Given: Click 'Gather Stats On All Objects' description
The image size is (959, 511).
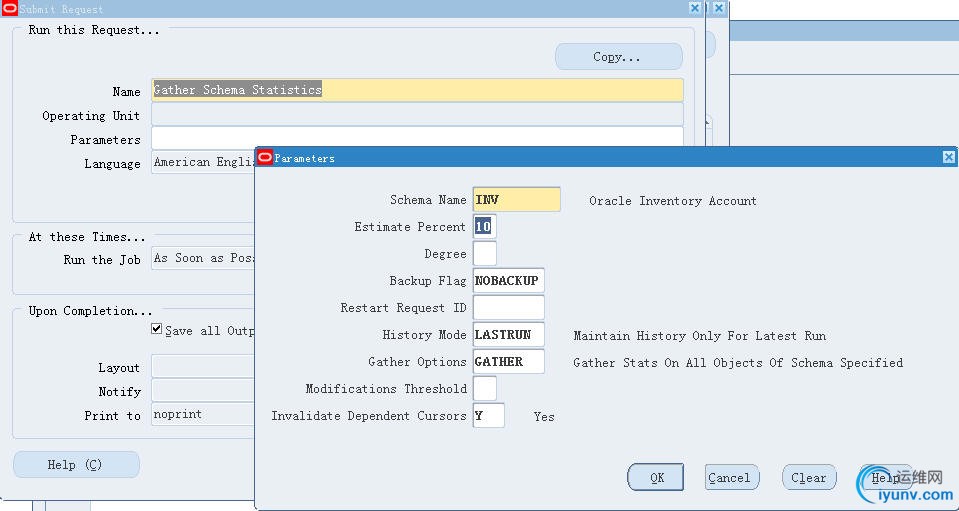Looking at the screenshot, I should tap(738, 362).
